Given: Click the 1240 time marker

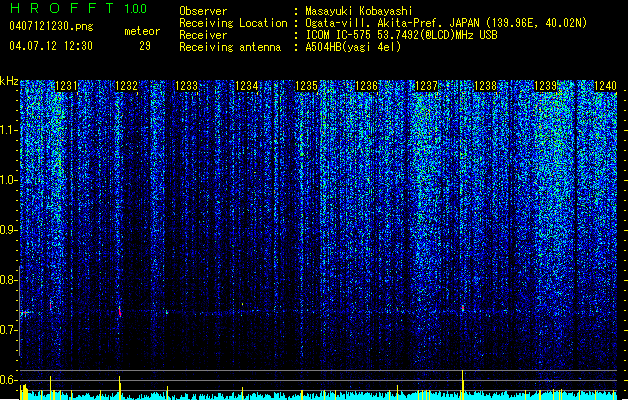Looking at the screenshot, I should pos(605,86).
